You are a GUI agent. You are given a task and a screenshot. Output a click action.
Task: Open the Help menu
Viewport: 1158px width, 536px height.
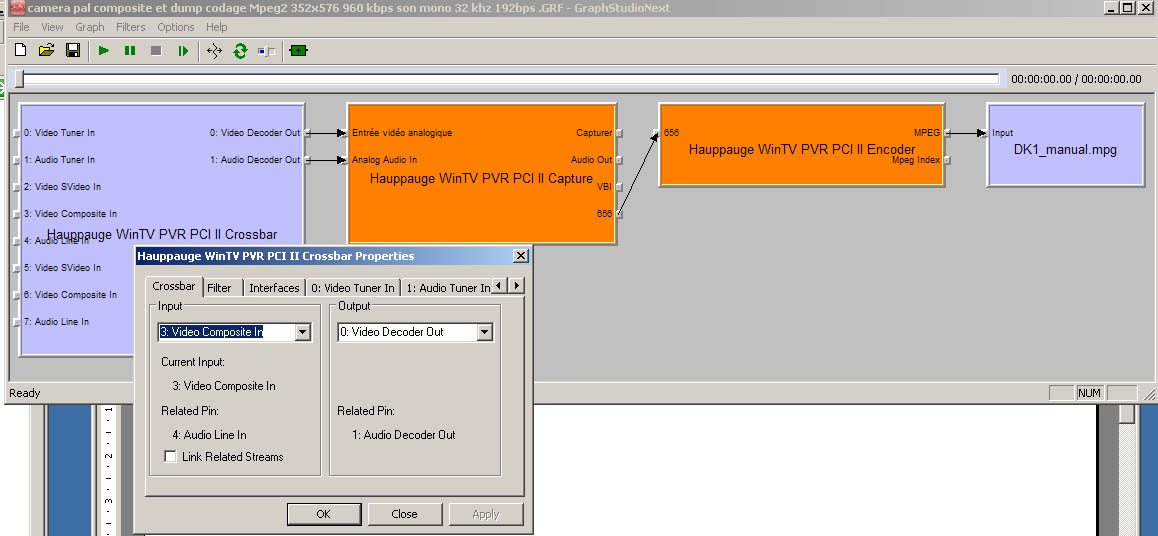click(x=216, y=27)
